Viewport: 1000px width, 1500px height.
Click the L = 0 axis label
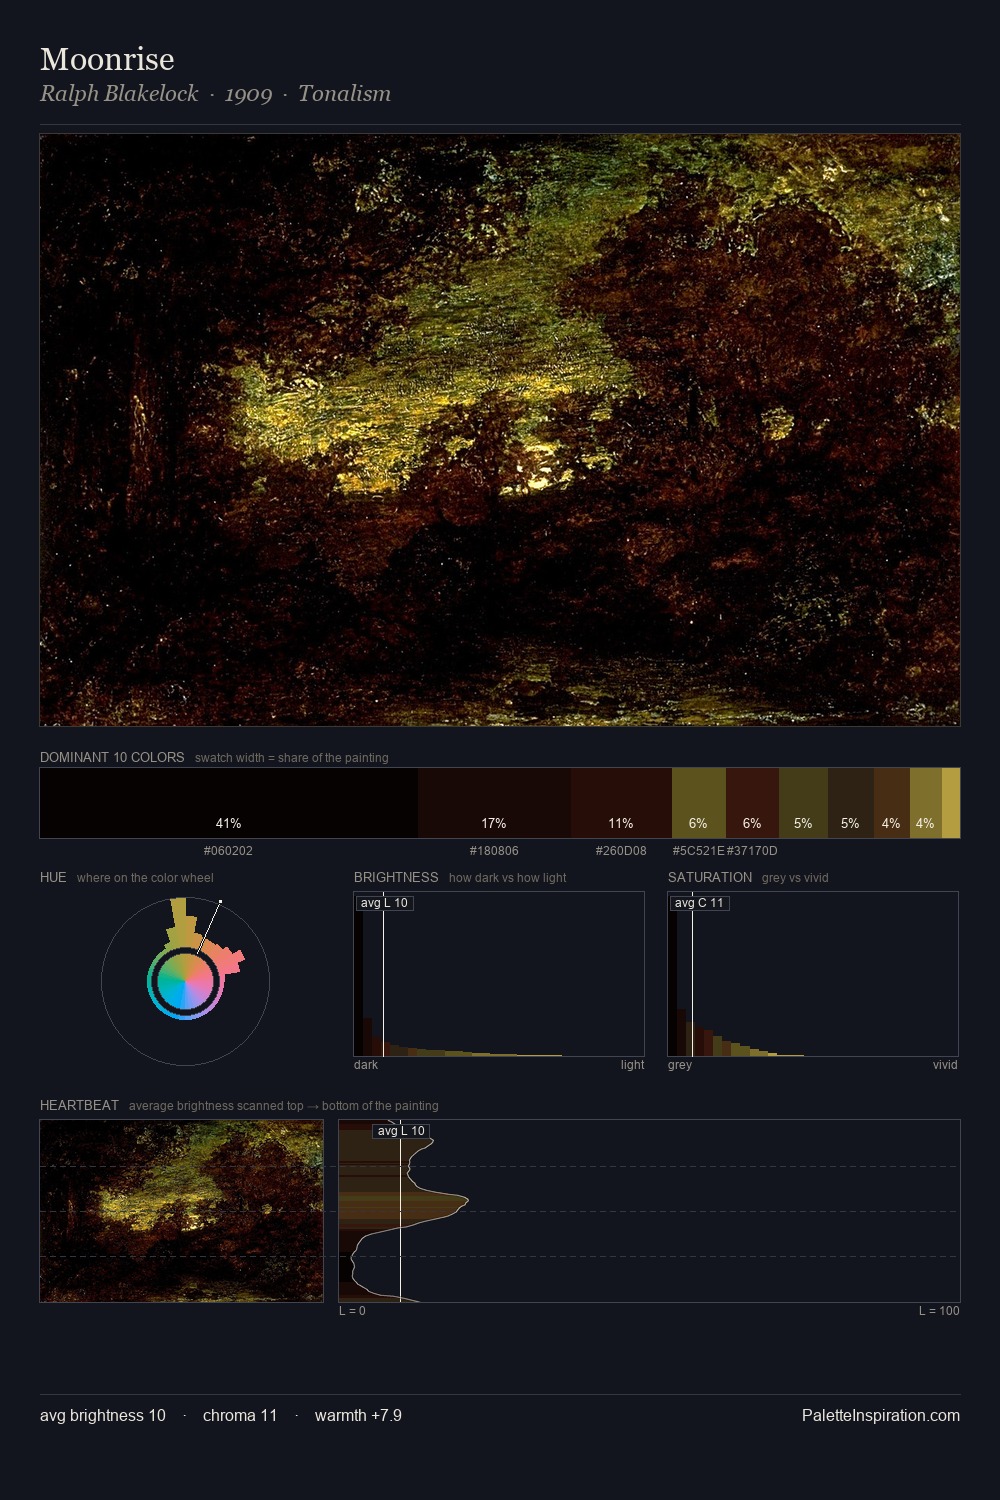(352, 1311)
